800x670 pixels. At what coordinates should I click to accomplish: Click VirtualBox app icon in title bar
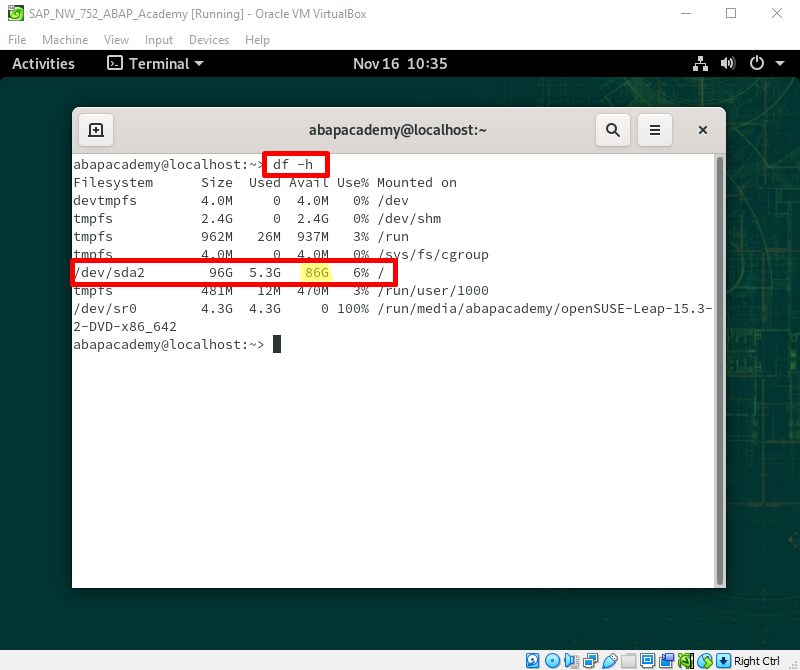[x=16, y=13]
